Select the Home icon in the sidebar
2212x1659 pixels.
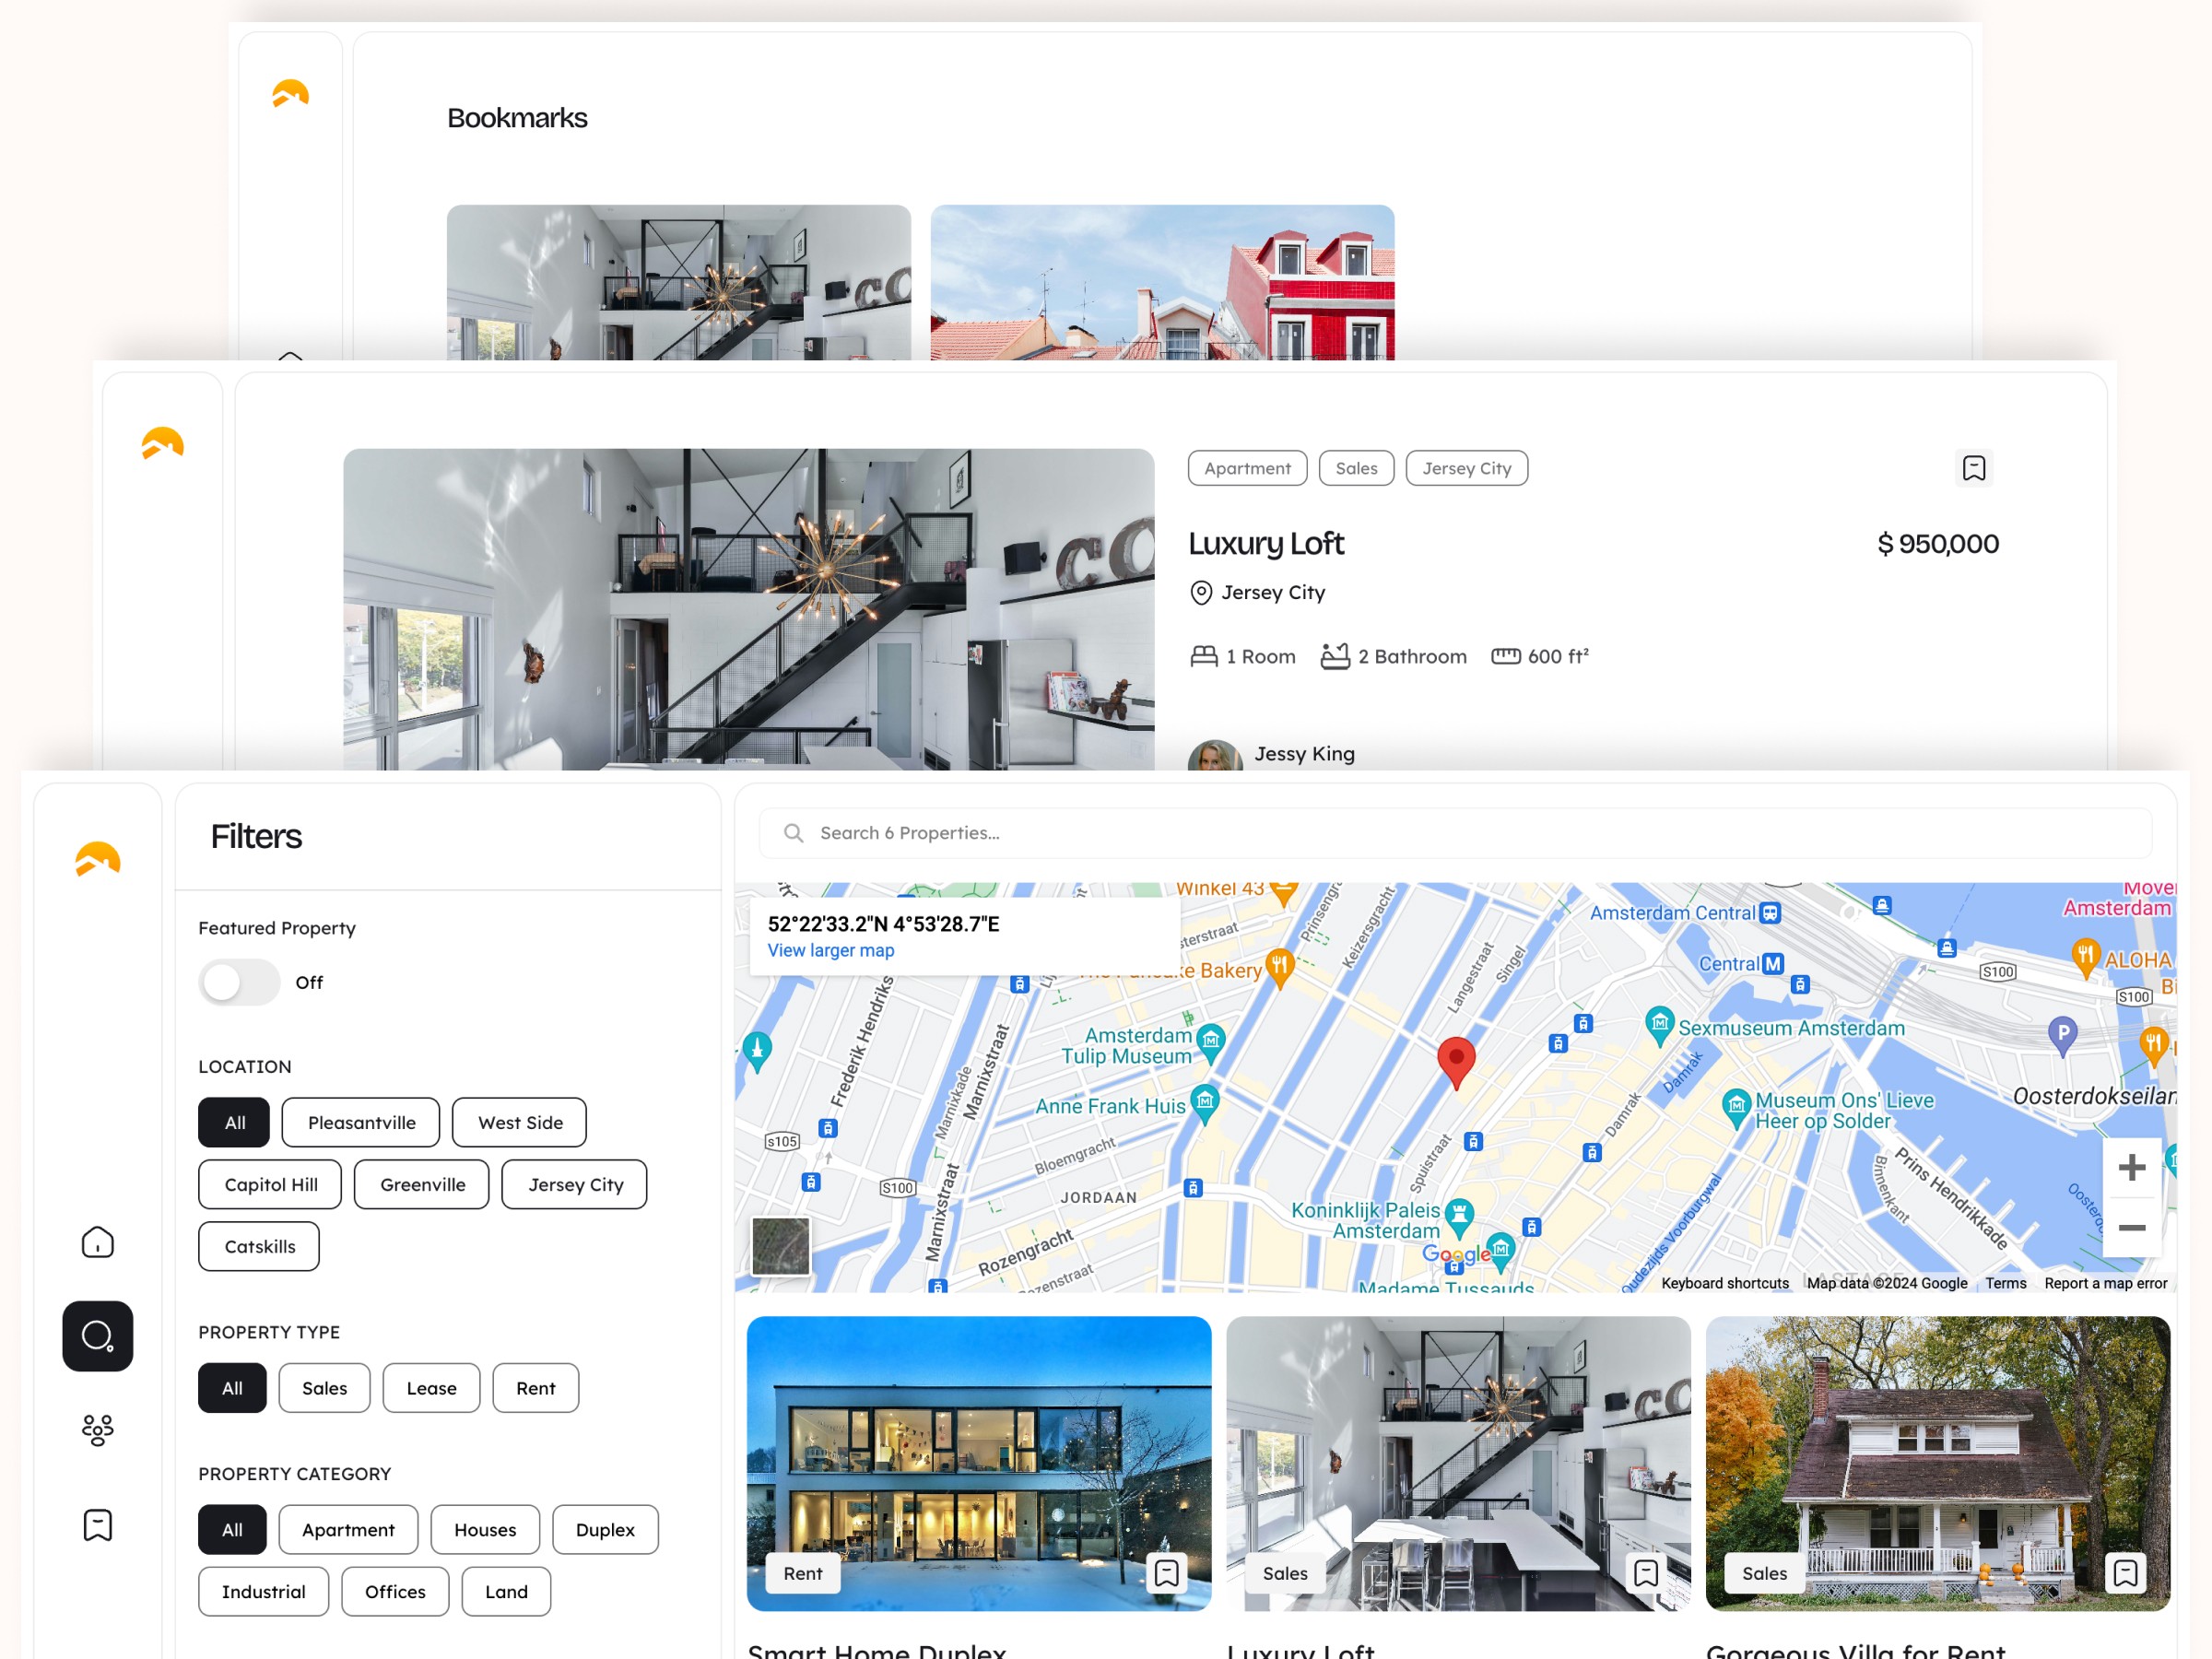[x=97, y=1242]
